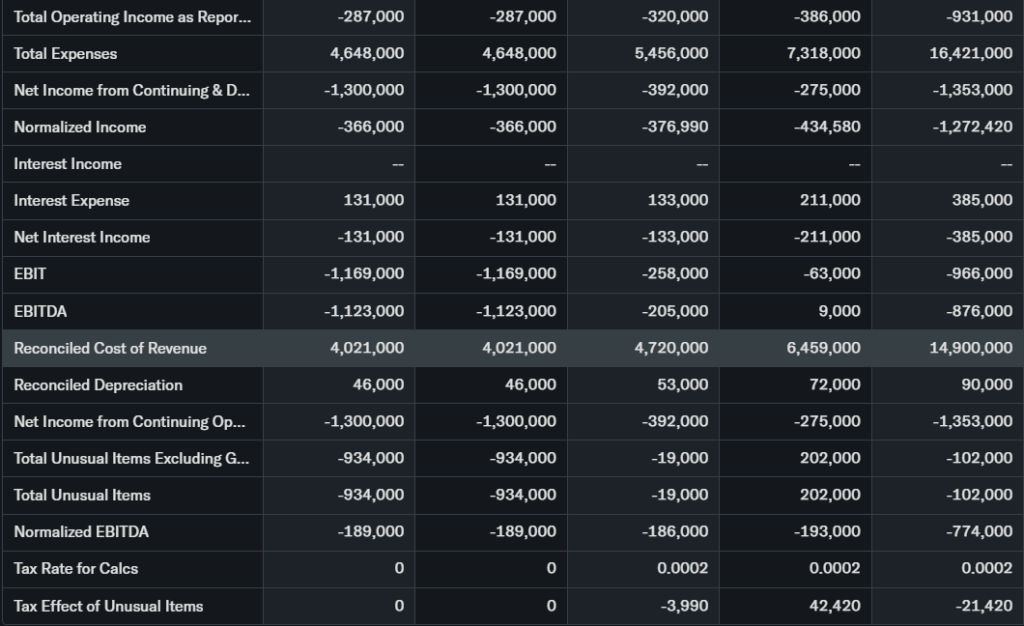Screen dimensions: 1024x626
Task: Select the Tax Effect of Unusual Items label
Action: (108, 606)
